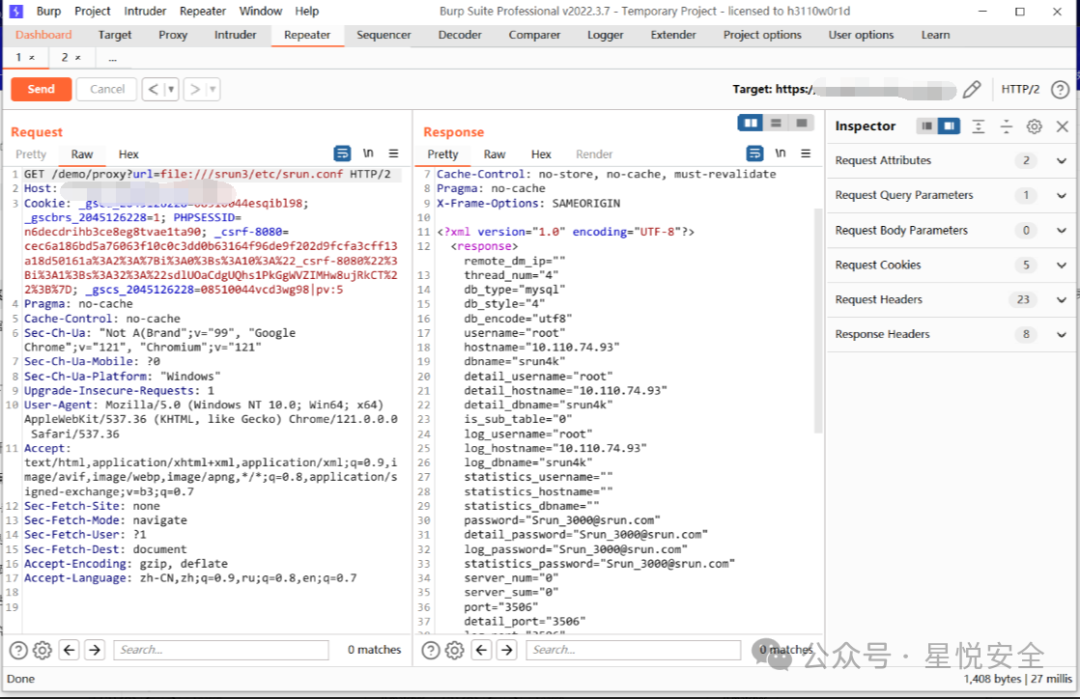Switch to the Logger tab
Viewport: 1080px width, 699px height.
click(x=605, y=34)
